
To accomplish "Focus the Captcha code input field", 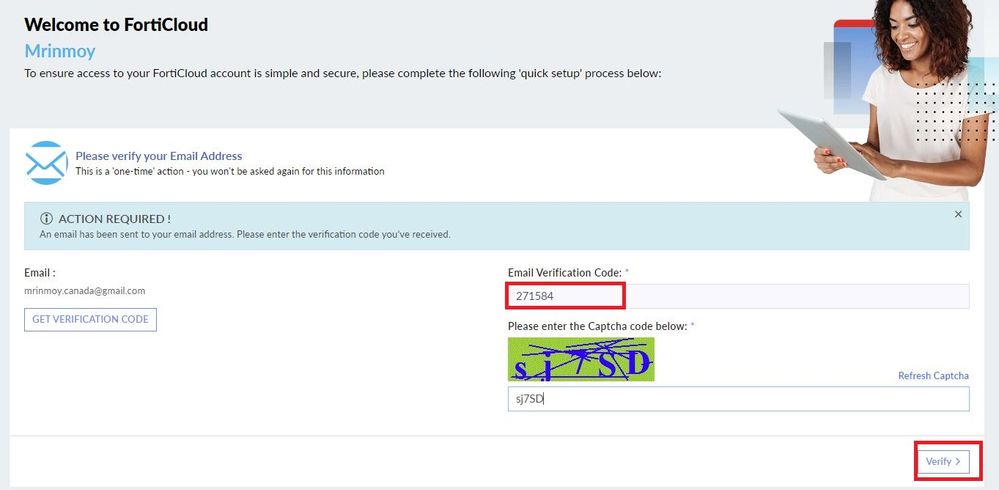I will coord(738,400).
